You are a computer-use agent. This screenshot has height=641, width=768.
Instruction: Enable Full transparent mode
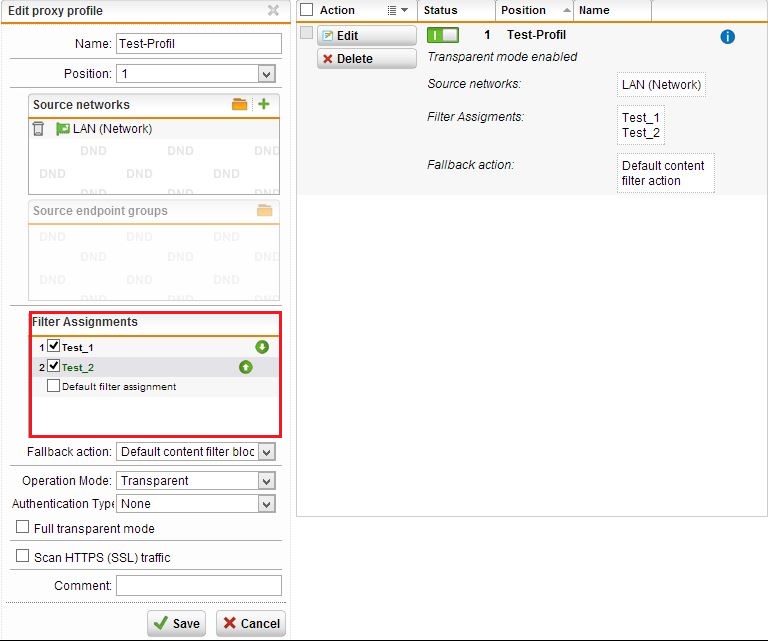click(x=23, y=527)
